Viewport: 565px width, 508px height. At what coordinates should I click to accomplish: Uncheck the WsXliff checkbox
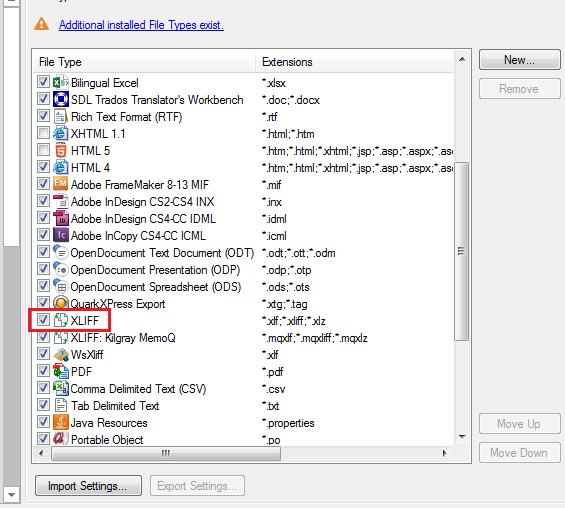pyautogui.click(x=43, y=354)
